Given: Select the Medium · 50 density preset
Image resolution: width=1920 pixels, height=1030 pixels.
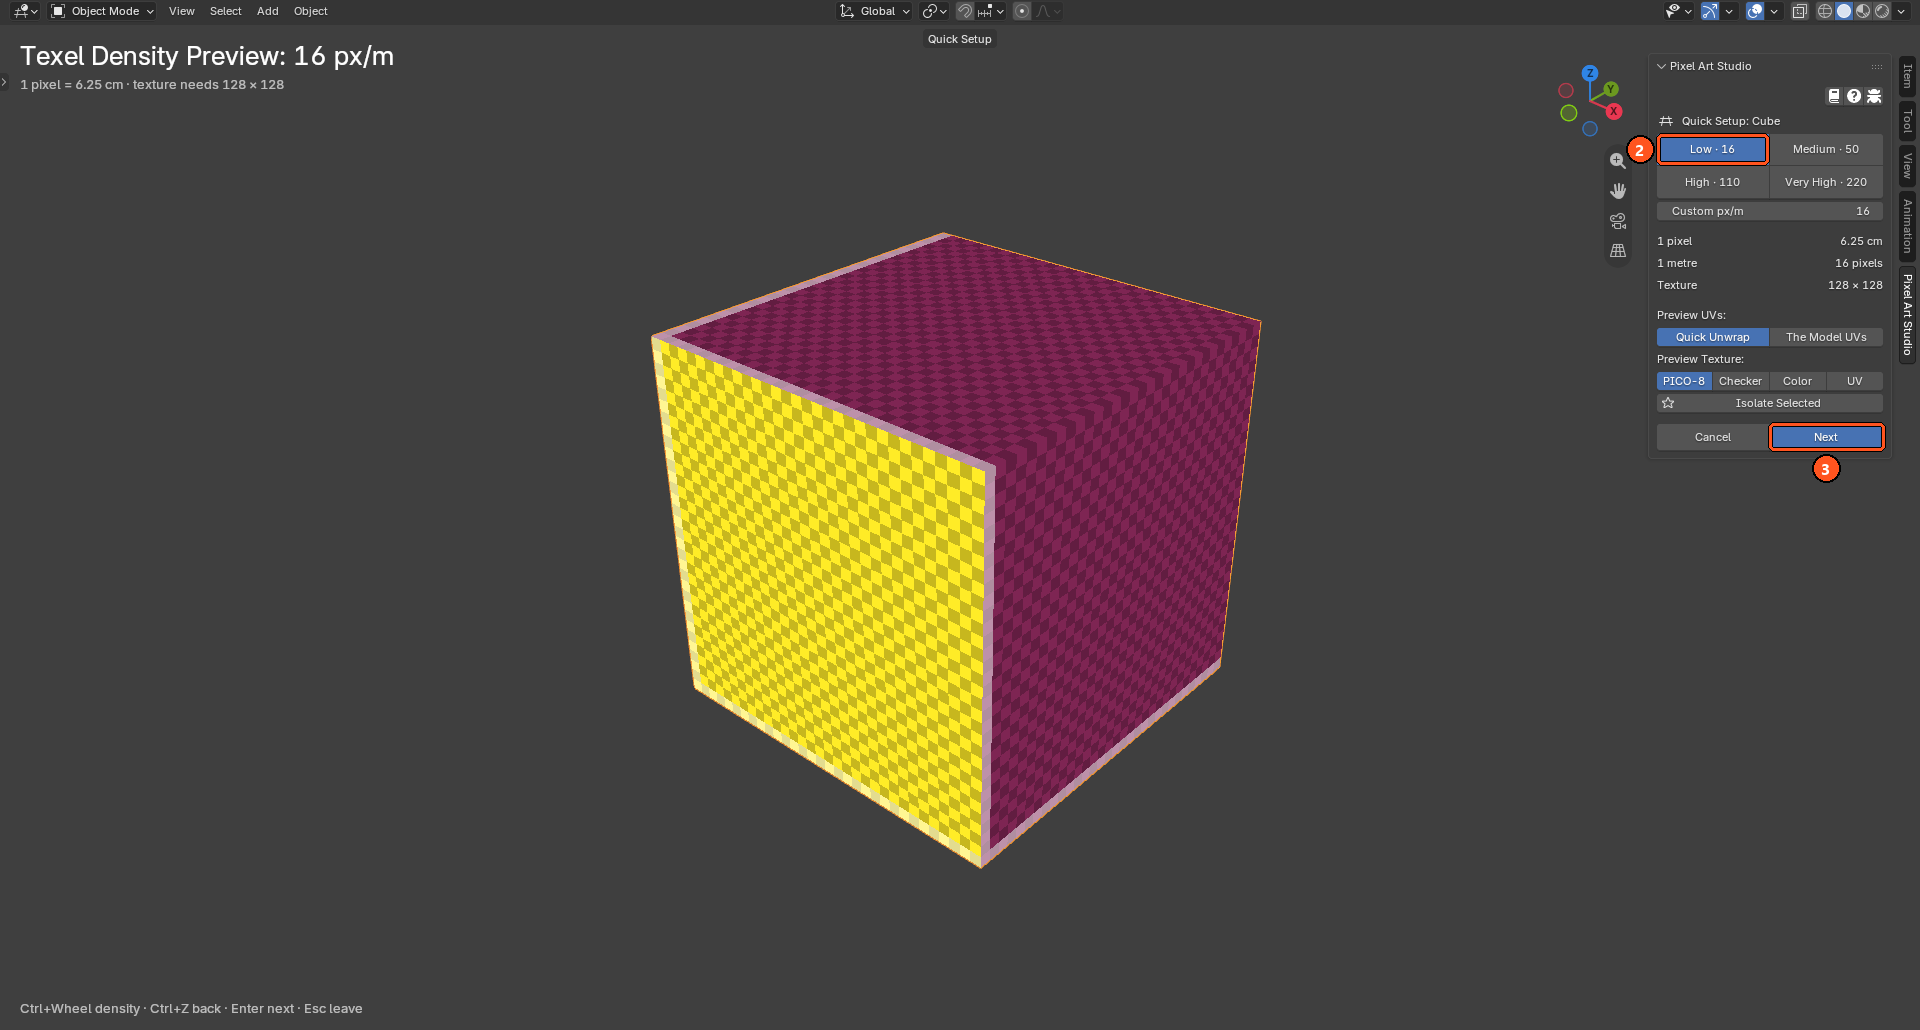Looking at the screenshot, I should (x=1826, y=149).
